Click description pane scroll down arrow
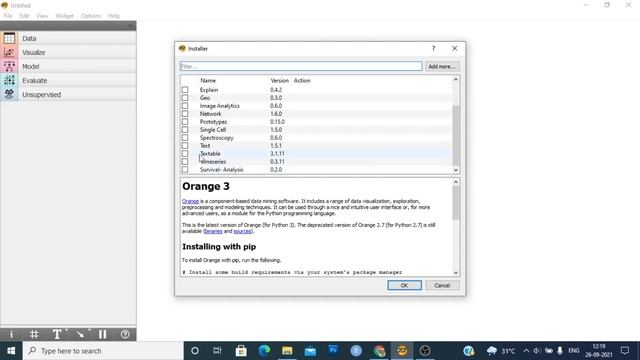Image resolution: width=640 pixels, height=360 pixels. click(x=456, y=273)
